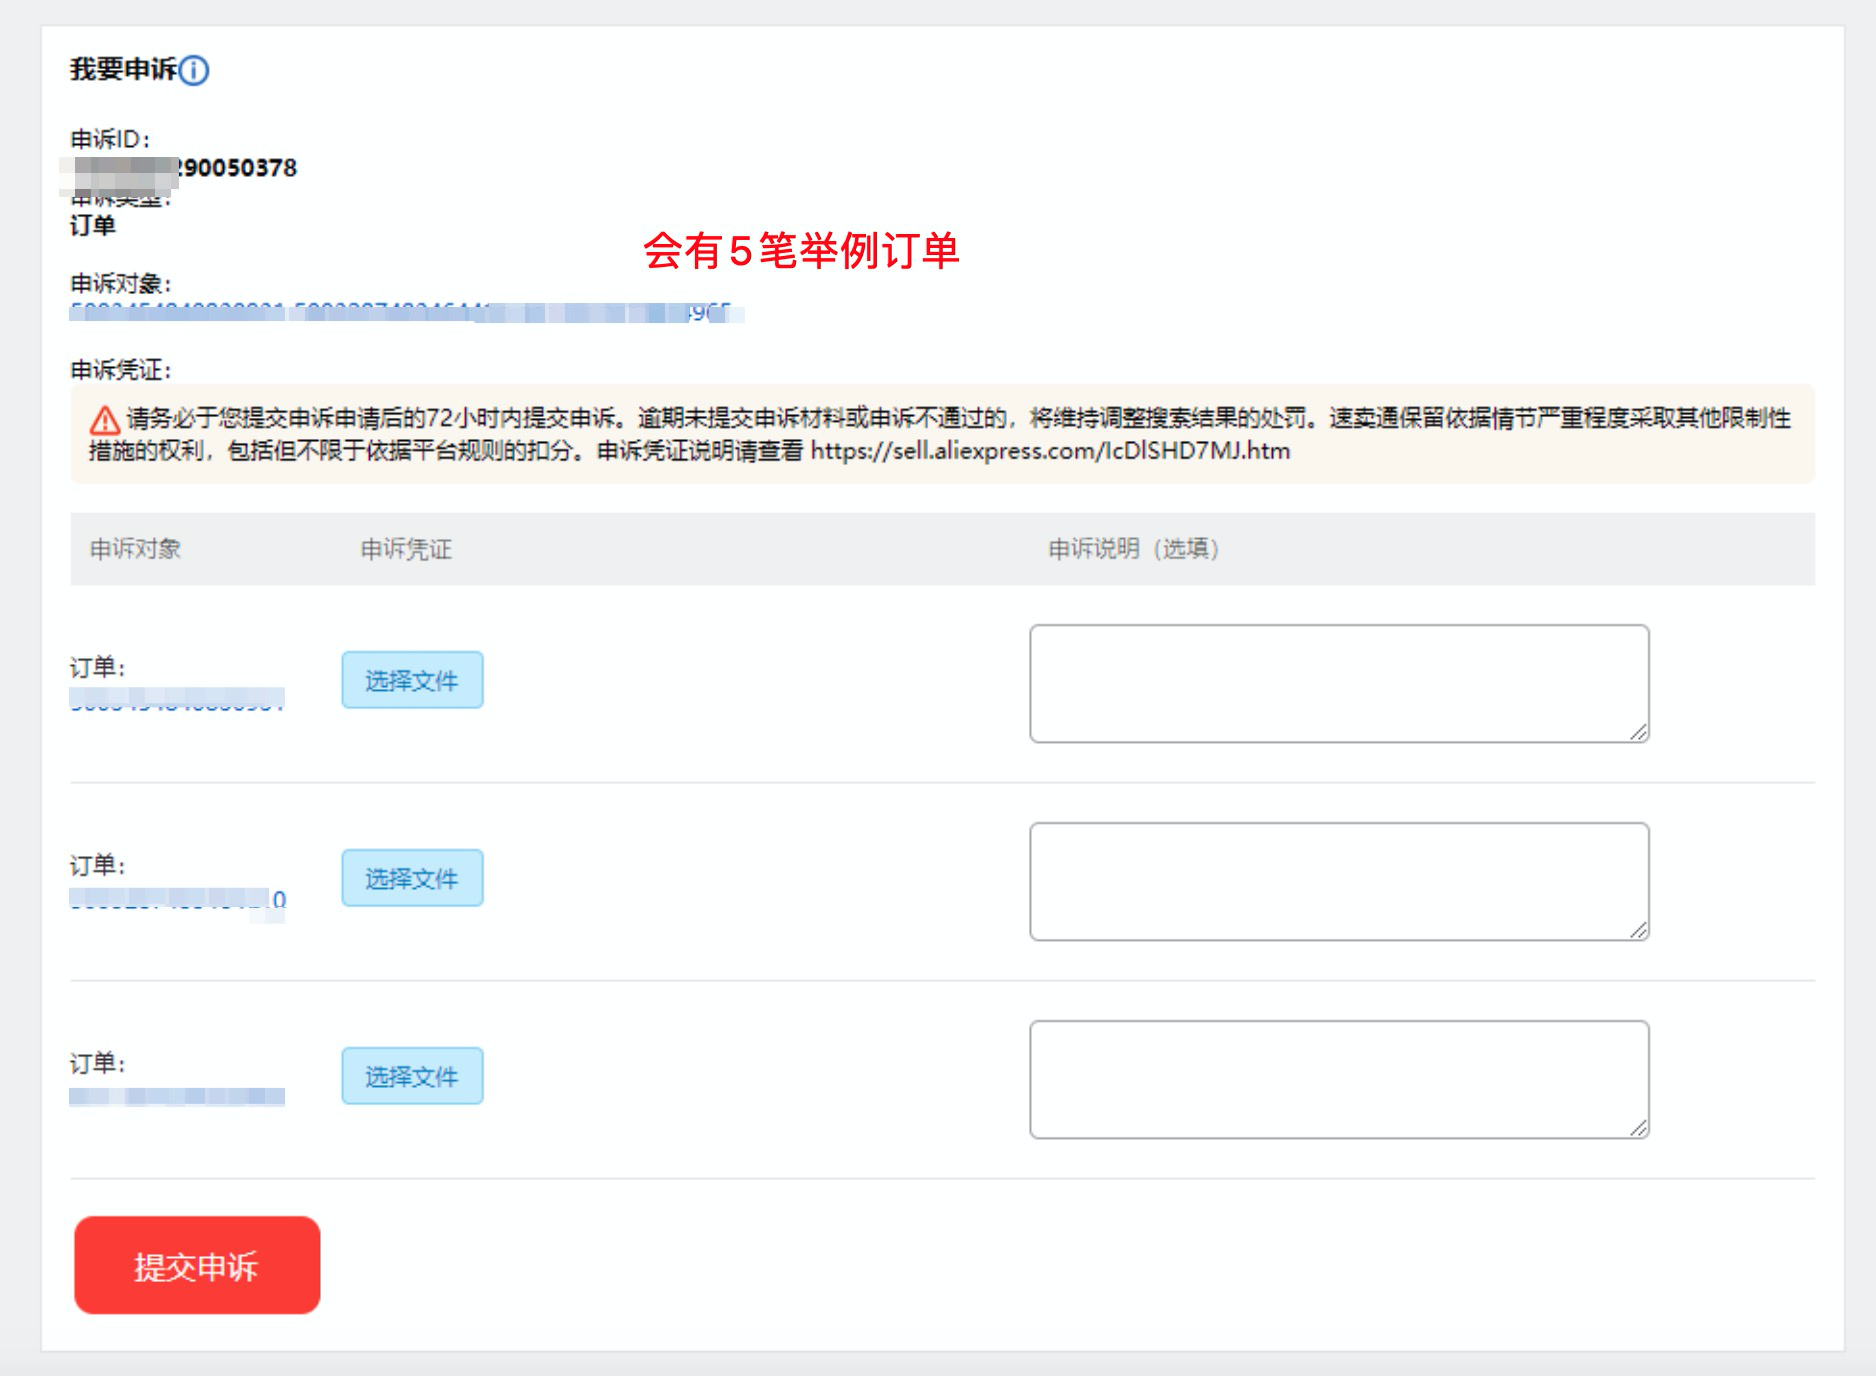
Task: Click the info icon beside 我要申诉
Action: pos(194,70)
